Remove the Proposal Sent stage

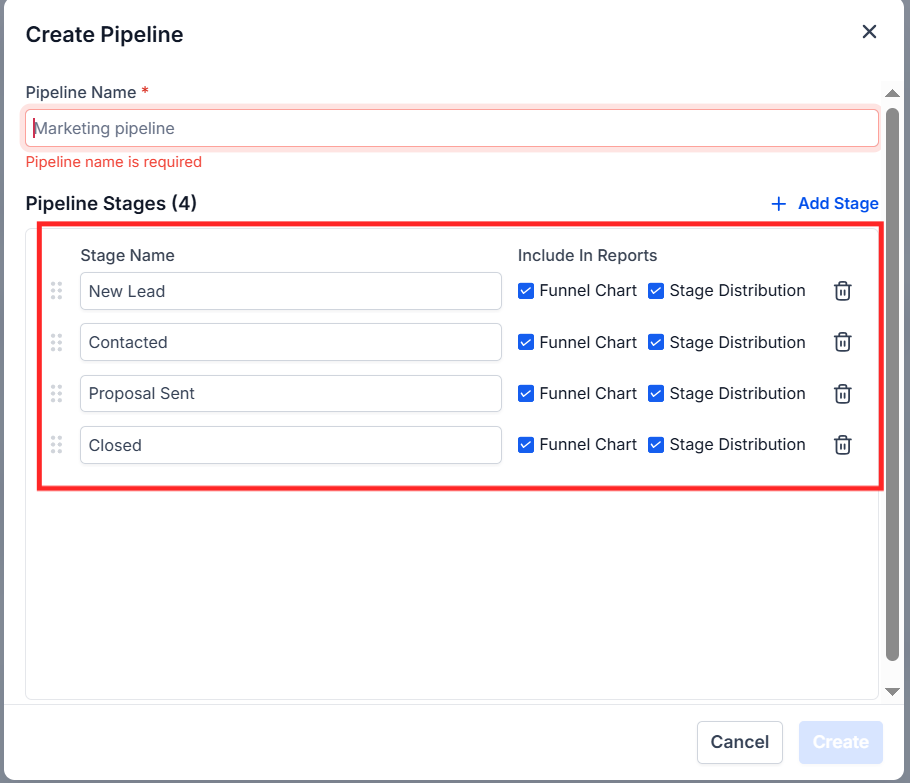click(x=843, y=393)
